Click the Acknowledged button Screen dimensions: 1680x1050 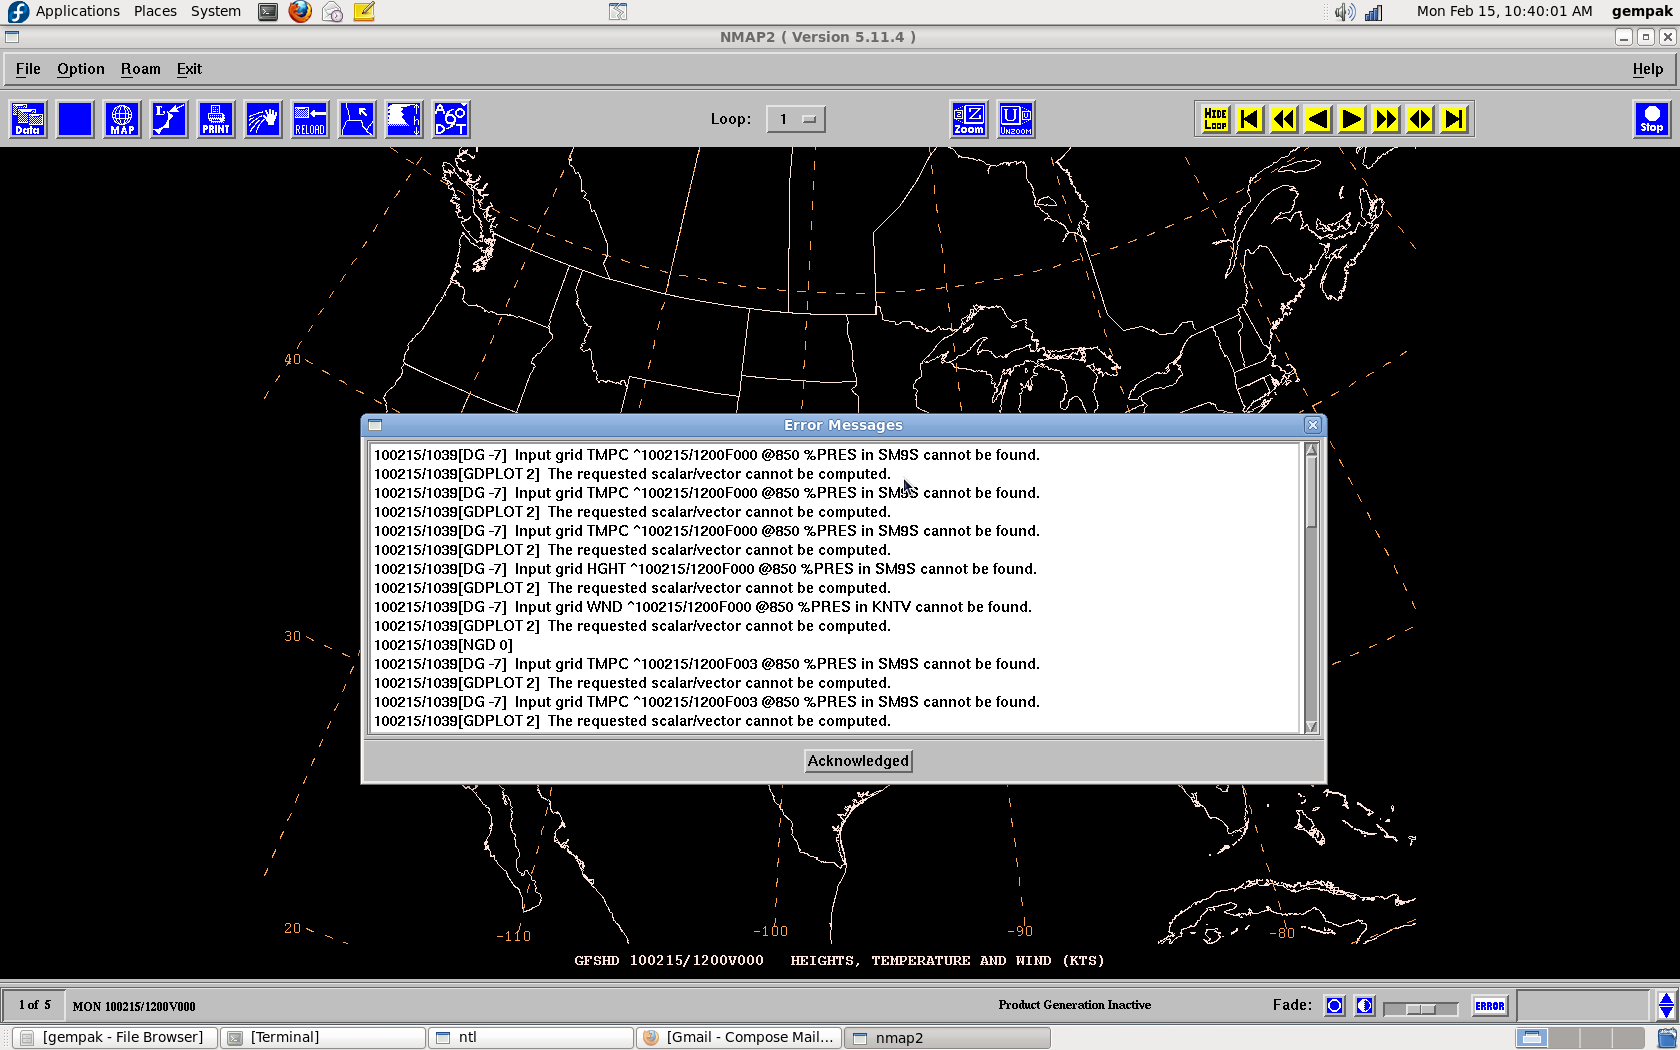[x=858, y=761]
